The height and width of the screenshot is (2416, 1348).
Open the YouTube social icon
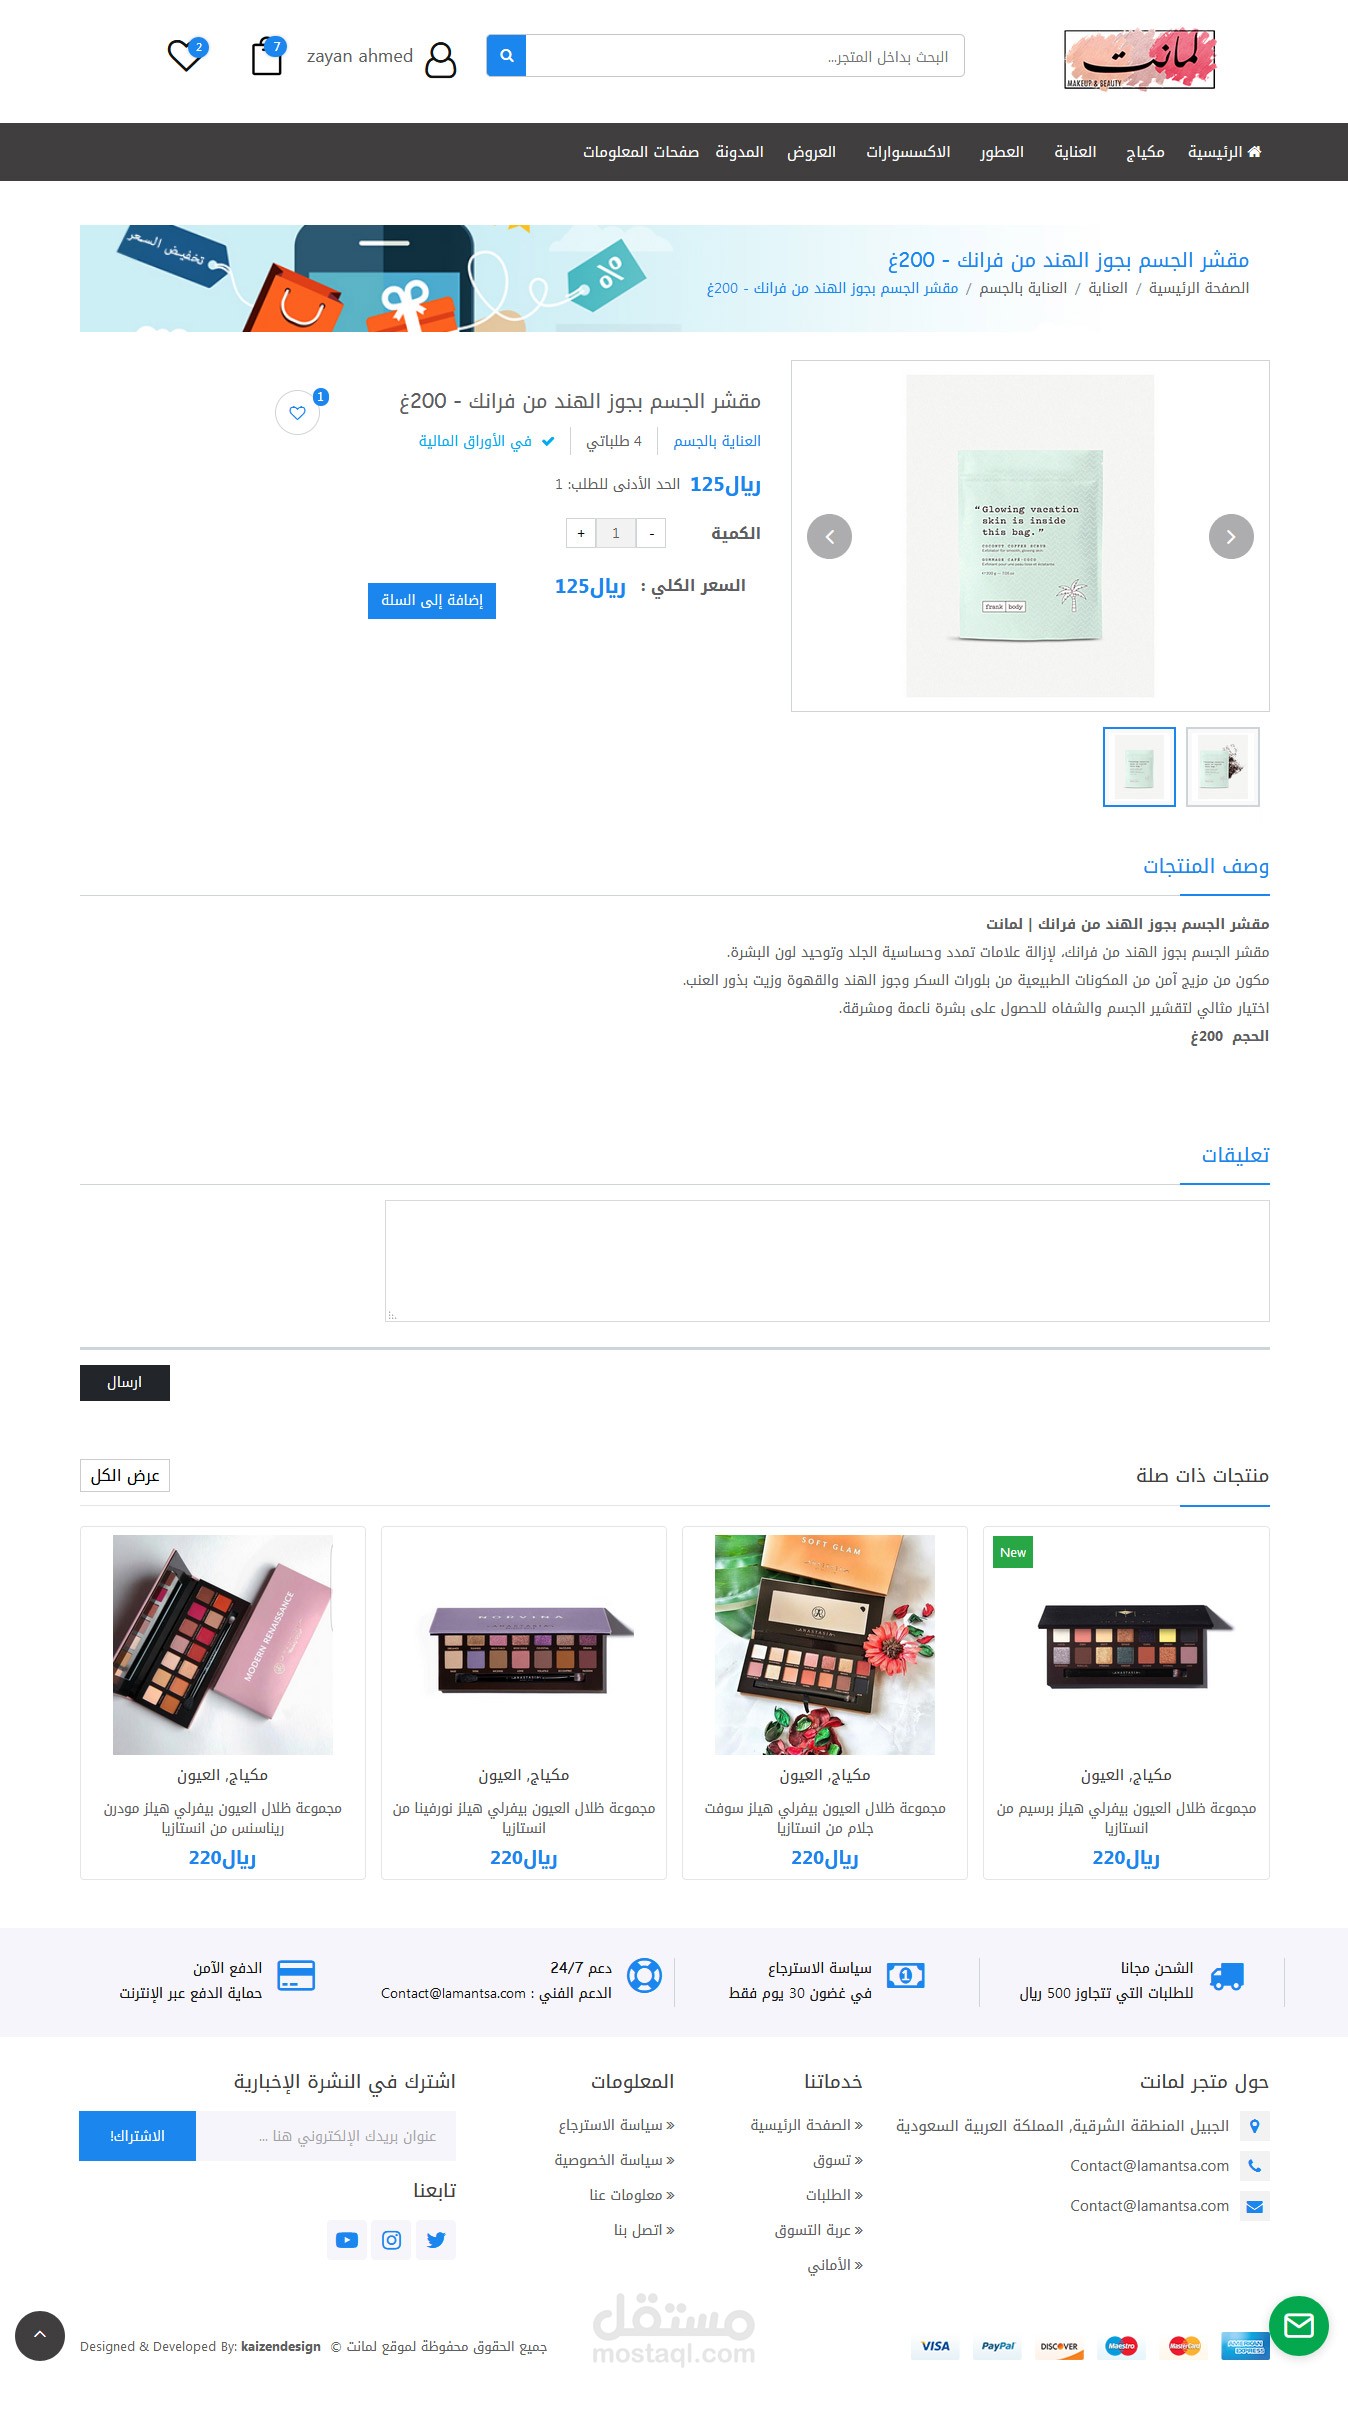coord(347,2240)
